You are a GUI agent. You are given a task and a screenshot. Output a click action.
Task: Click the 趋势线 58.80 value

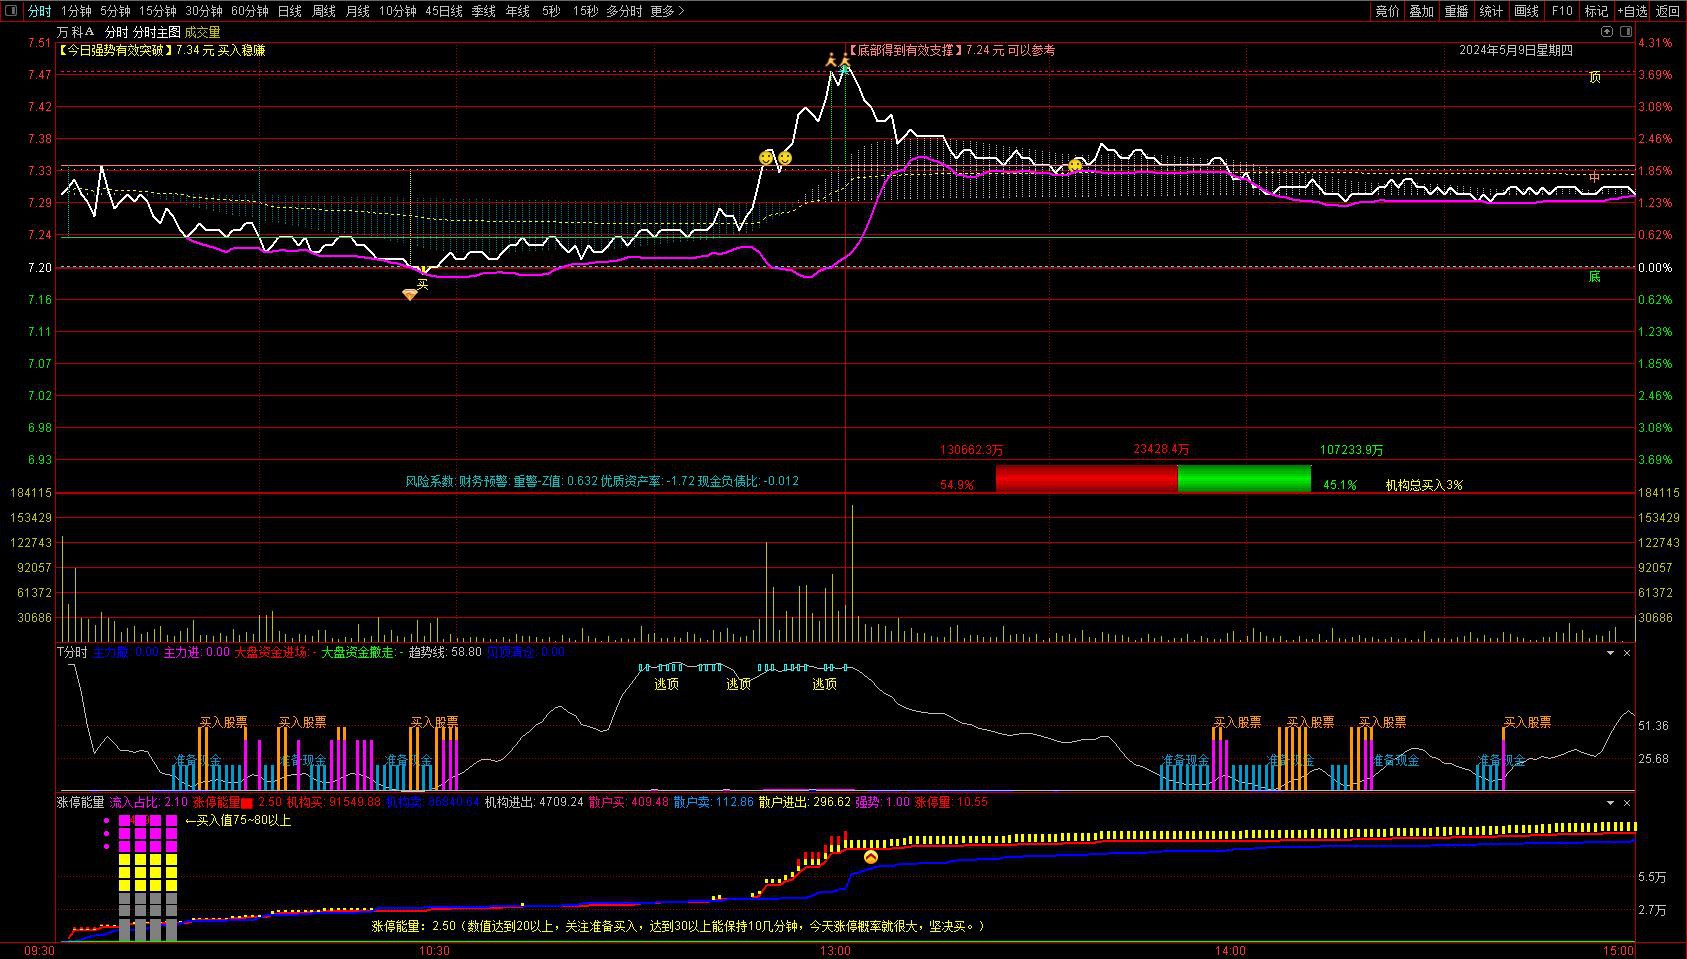click(x=445, y=652)
